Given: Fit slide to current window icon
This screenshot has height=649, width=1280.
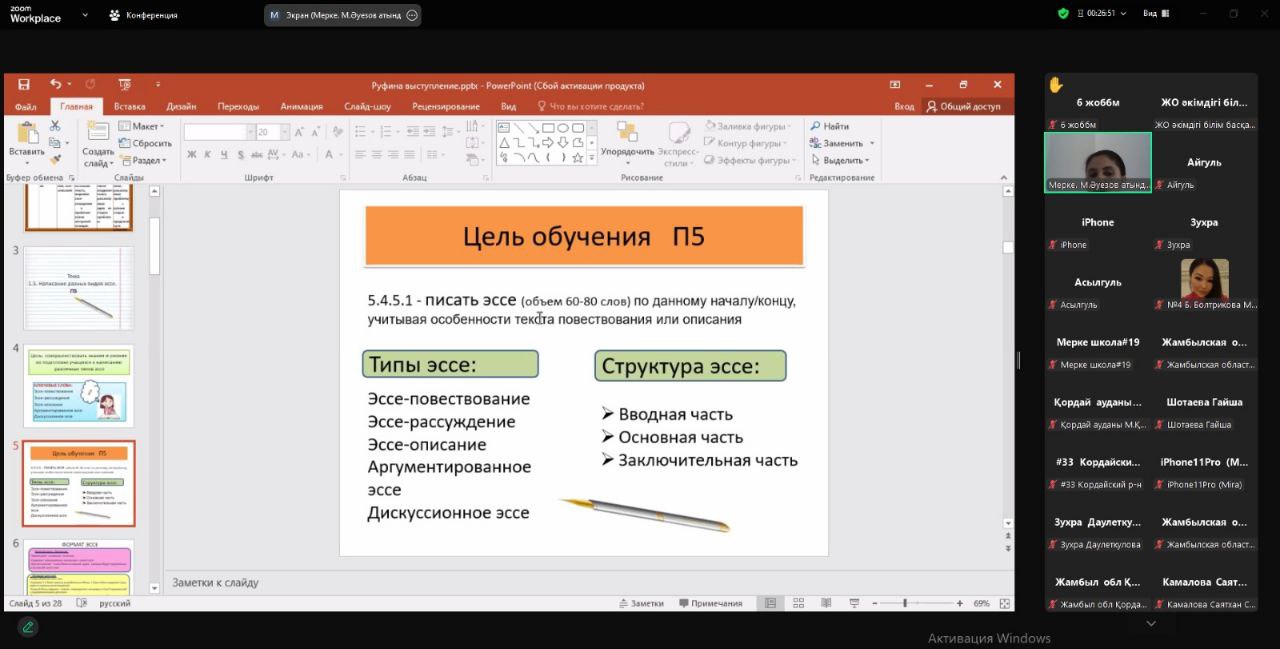Looking at the screenshot, I should (1005, 603).
